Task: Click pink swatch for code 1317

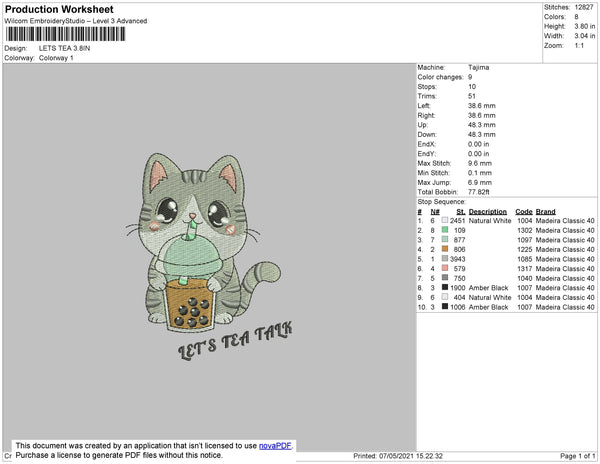Action: click(x=445, y=268)
